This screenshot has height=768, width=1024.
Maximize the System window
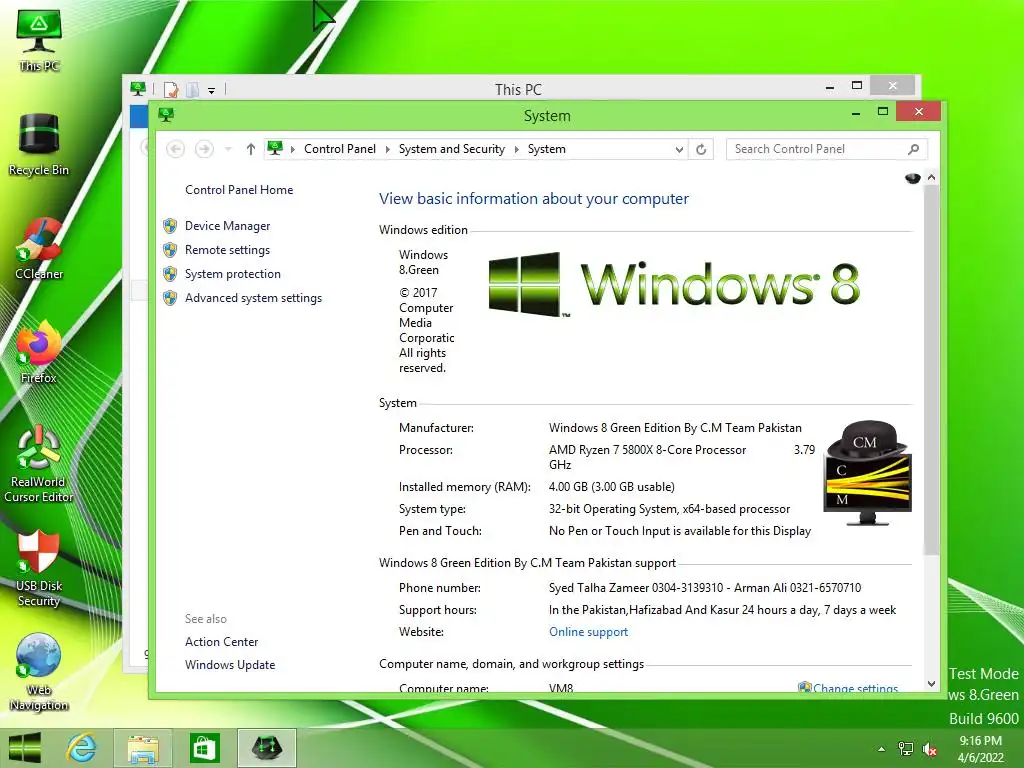click(882, 112)
